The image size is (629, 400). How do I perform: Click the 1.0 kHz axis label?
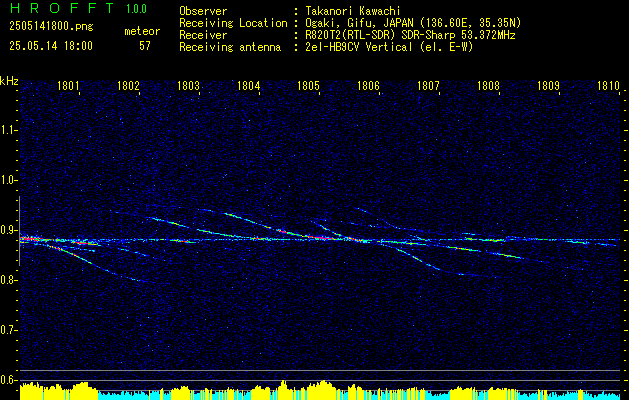pyautogui.click(x=8, y=181)
